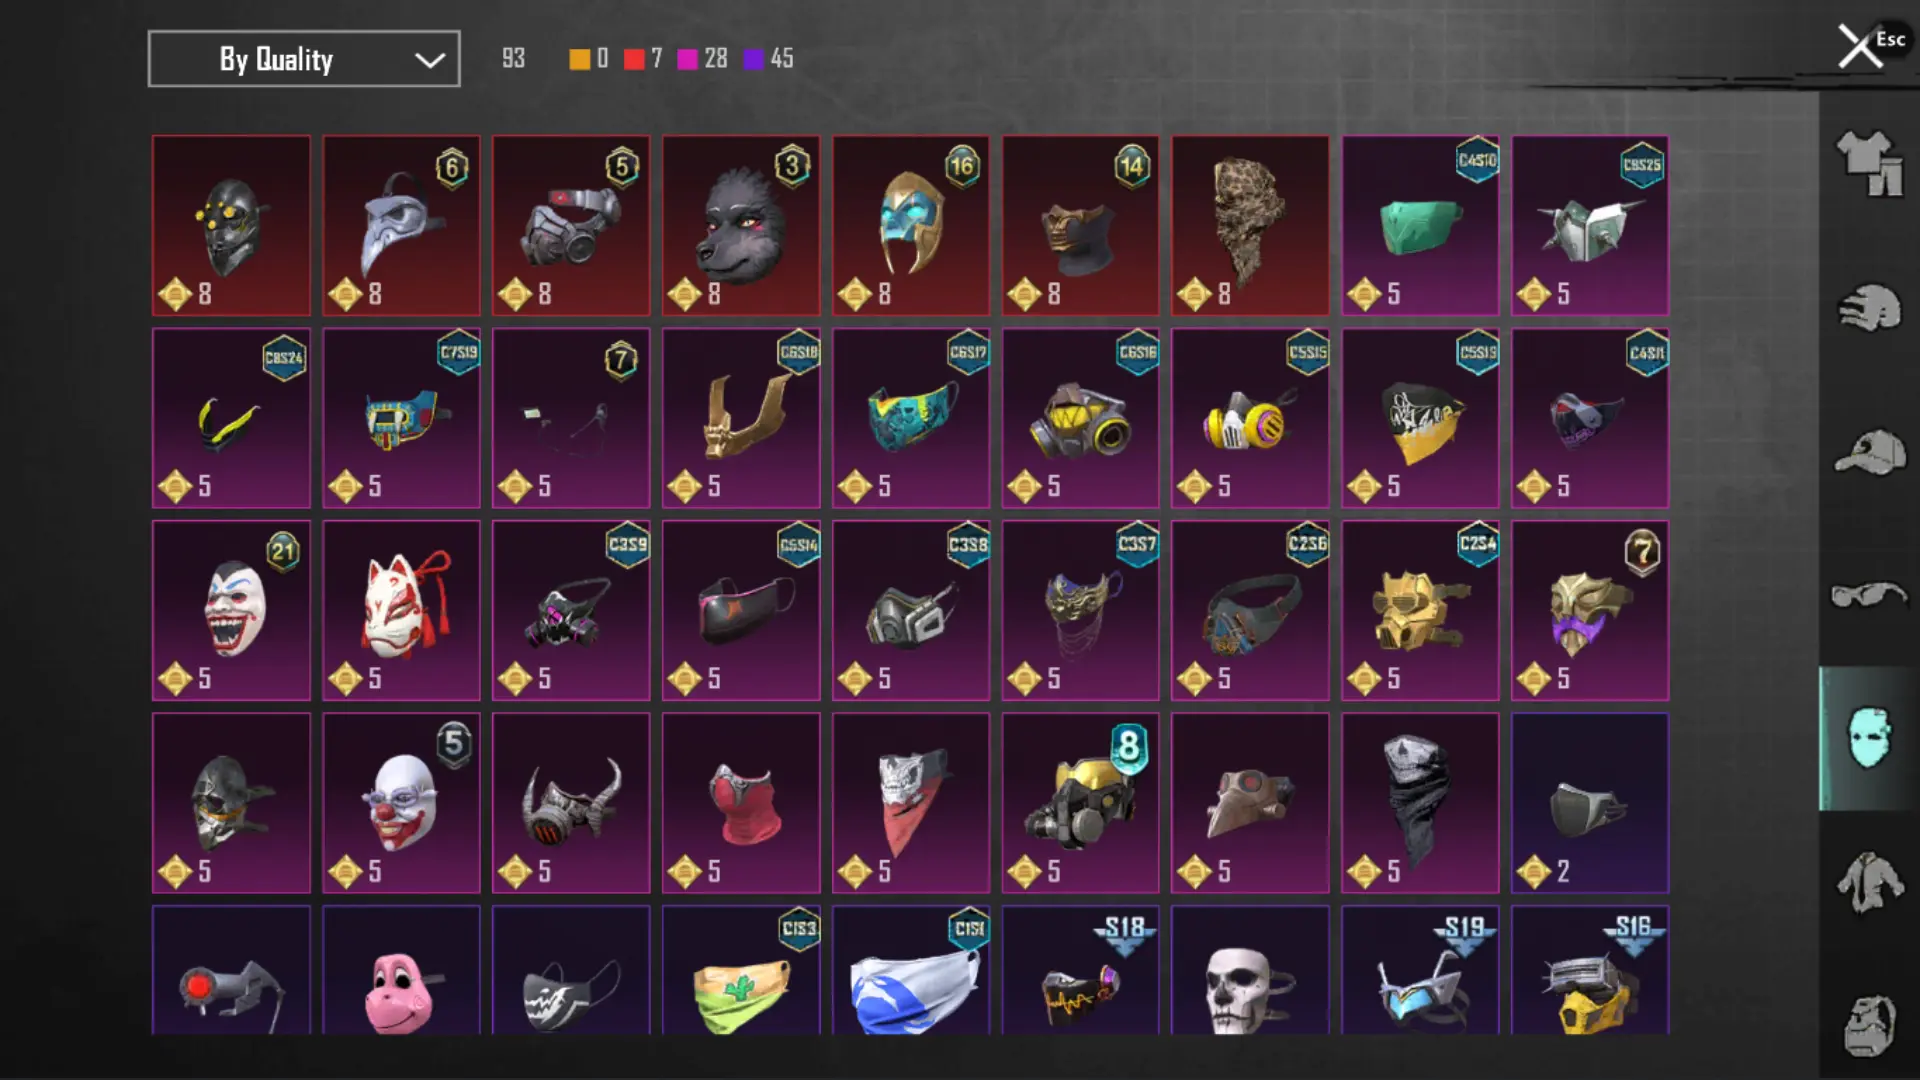1920x1080 pixels.
Task: Select the cap hats category icon
Action: point(1869,452)
